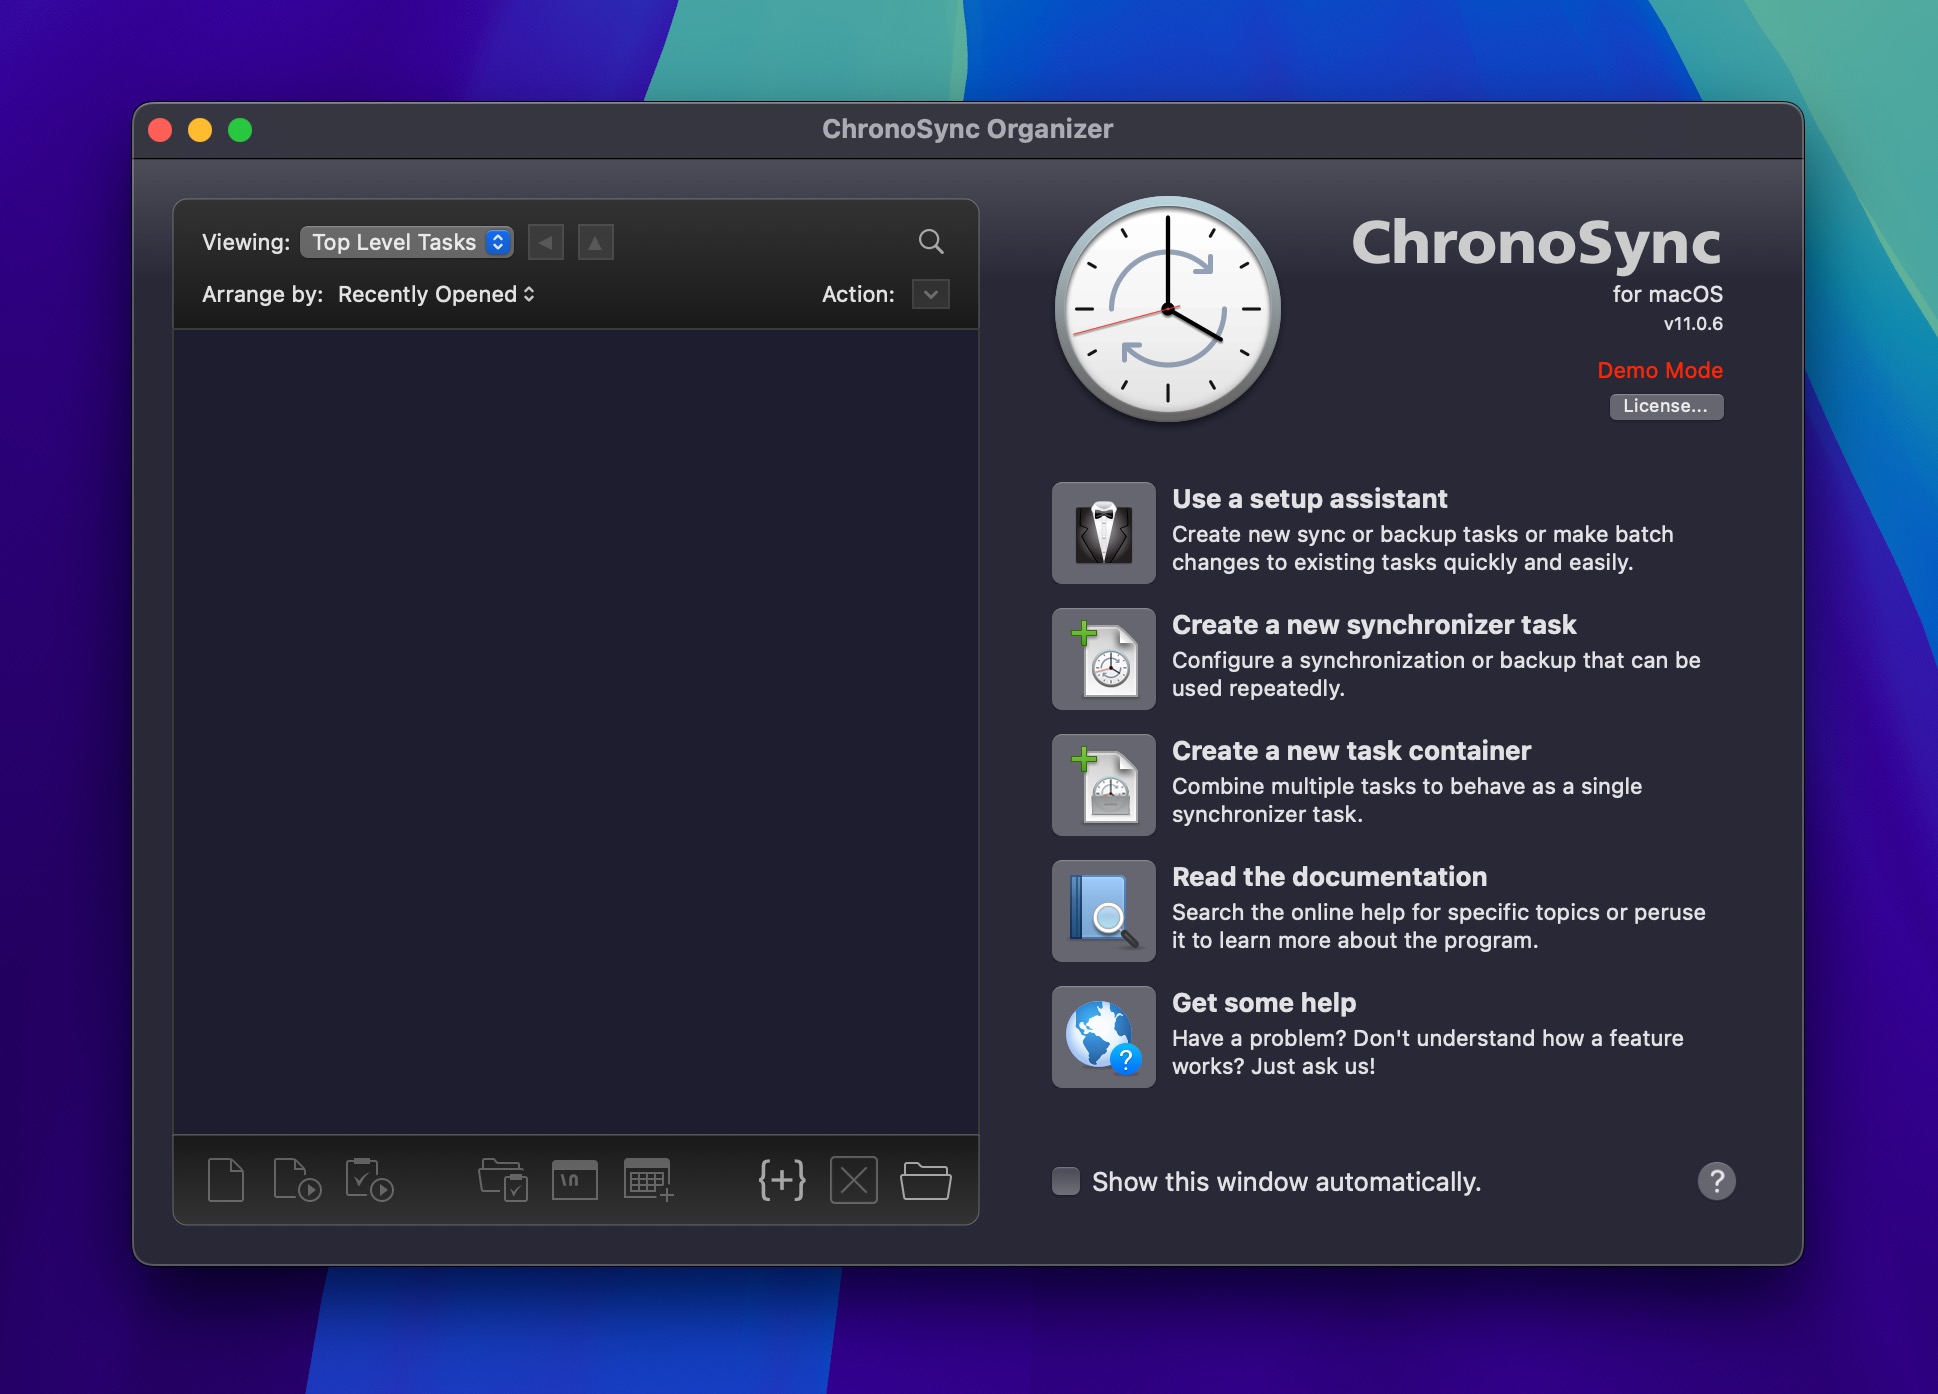This screenshot has height=1394, width=1938.
Task: Open the License dialog
Action: point(1666,407)
